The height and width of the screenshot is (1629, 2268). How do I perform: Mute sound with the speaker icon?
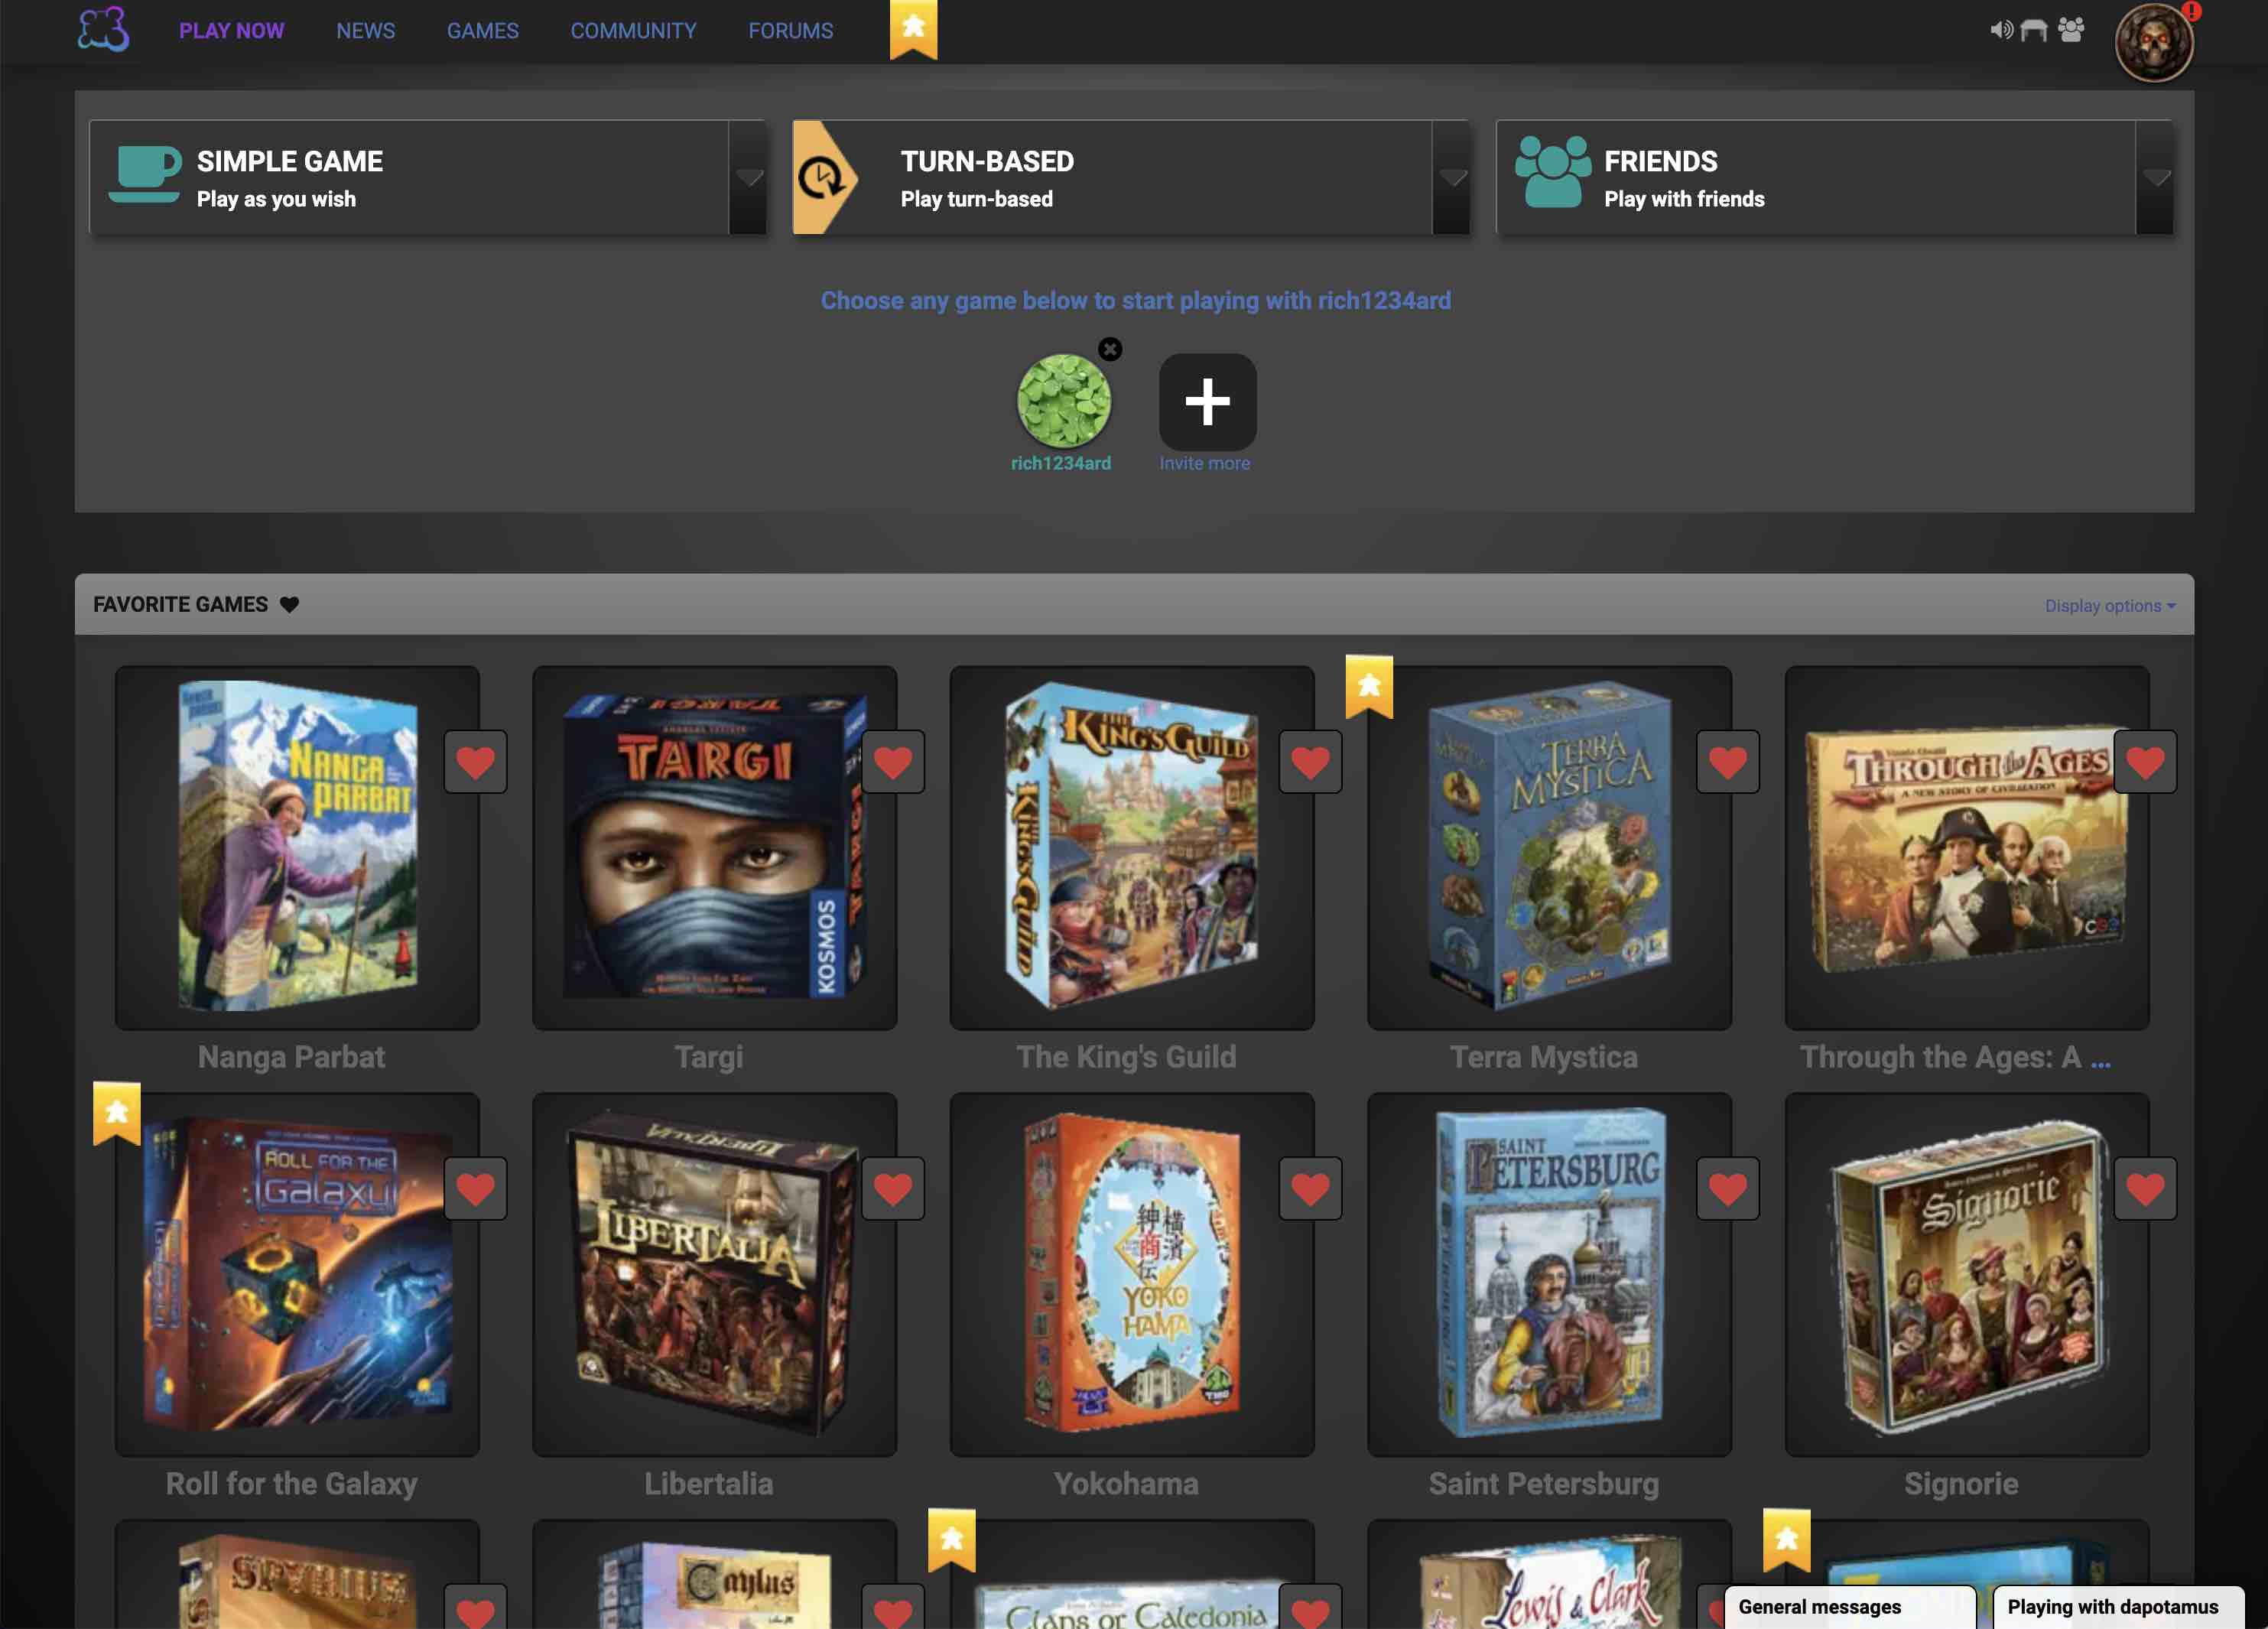[x=2001, y=30]
